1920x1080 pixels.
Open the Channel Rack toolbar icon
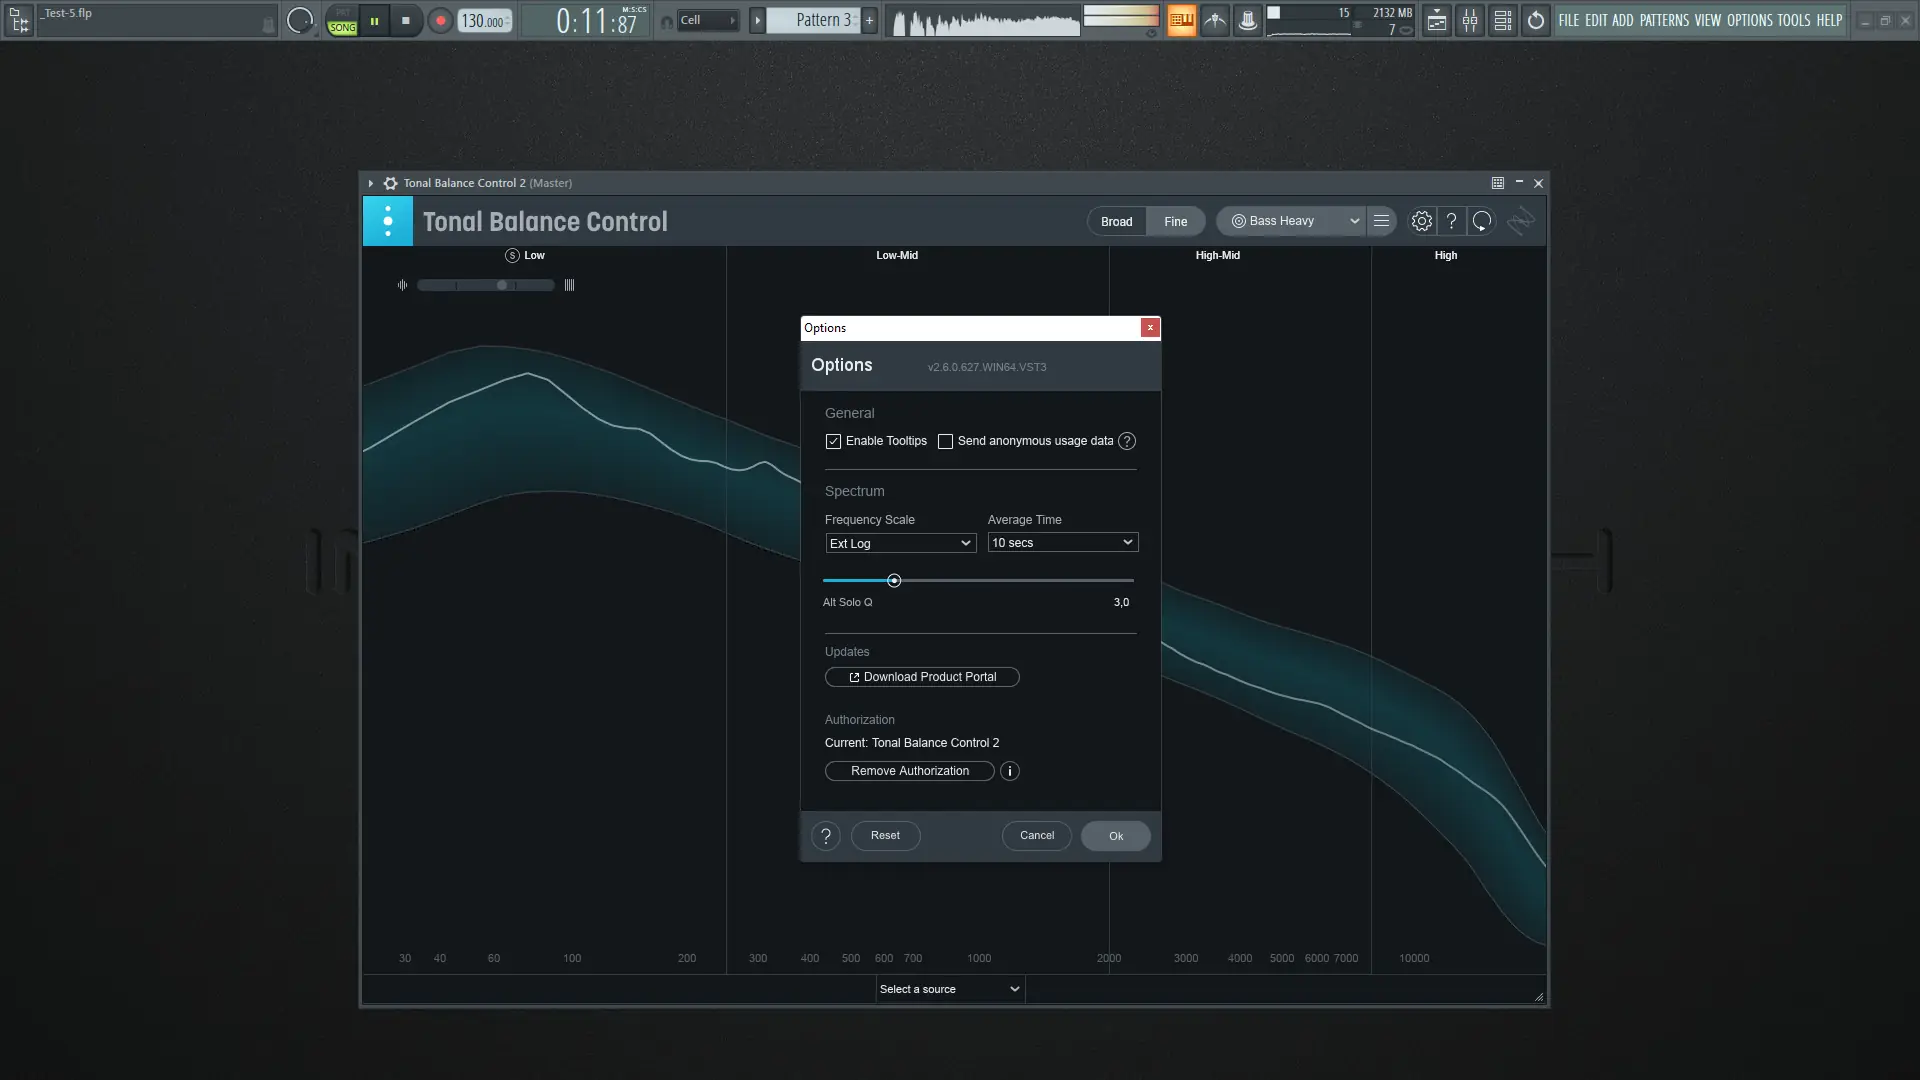(1502, 20)
